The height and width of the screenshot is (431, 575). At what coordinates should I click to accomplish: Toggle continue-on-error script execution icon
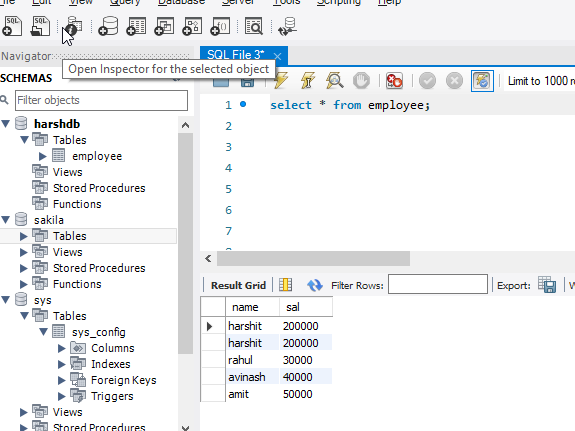(x=395, y=80)
